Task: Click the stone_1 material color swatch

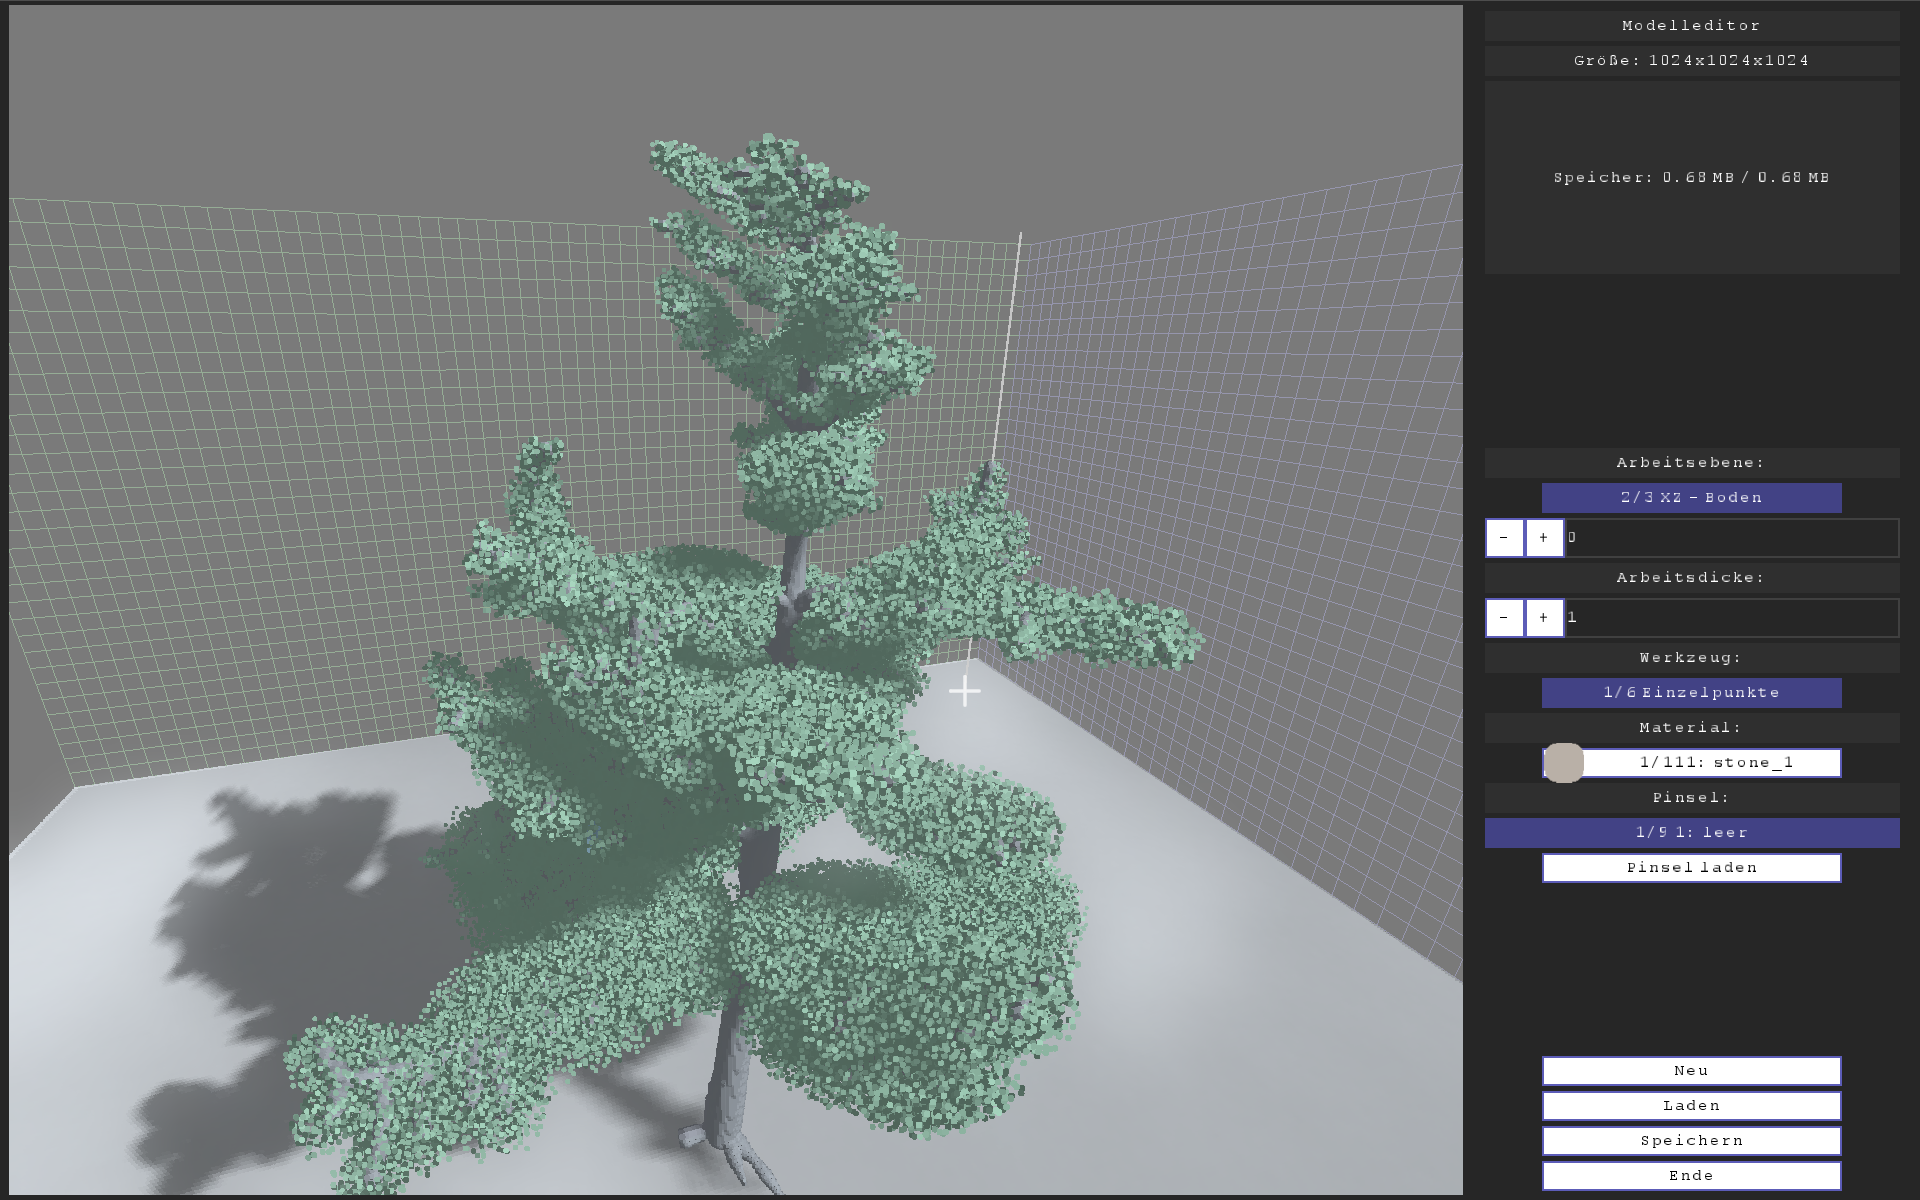Action: click(x=1564, y=763)
